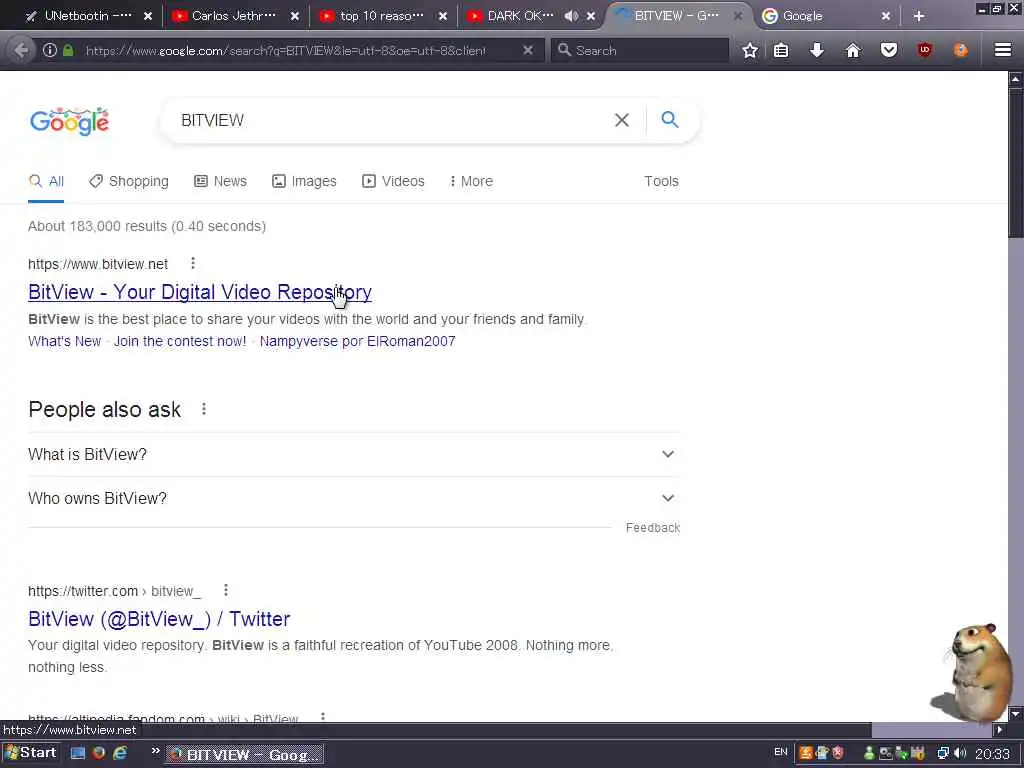
Task: Click the Google holiday logo
Action: pyautogui.click(x=69, y=121)
